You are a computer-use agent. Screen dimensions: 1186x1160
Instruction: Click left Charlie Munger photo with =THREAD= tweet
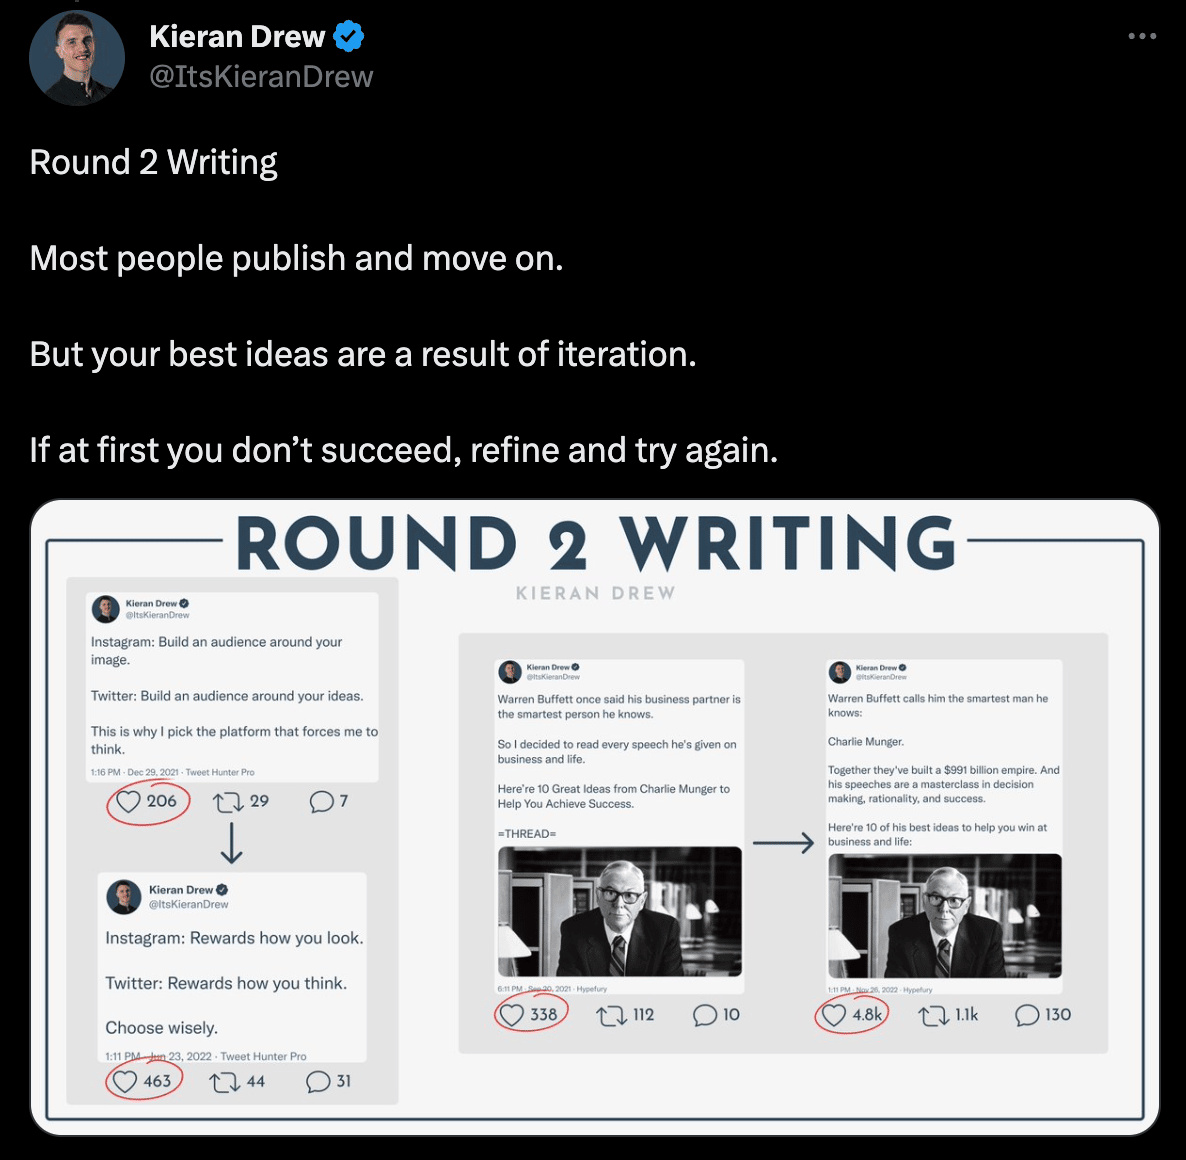(x=619, y=911)
